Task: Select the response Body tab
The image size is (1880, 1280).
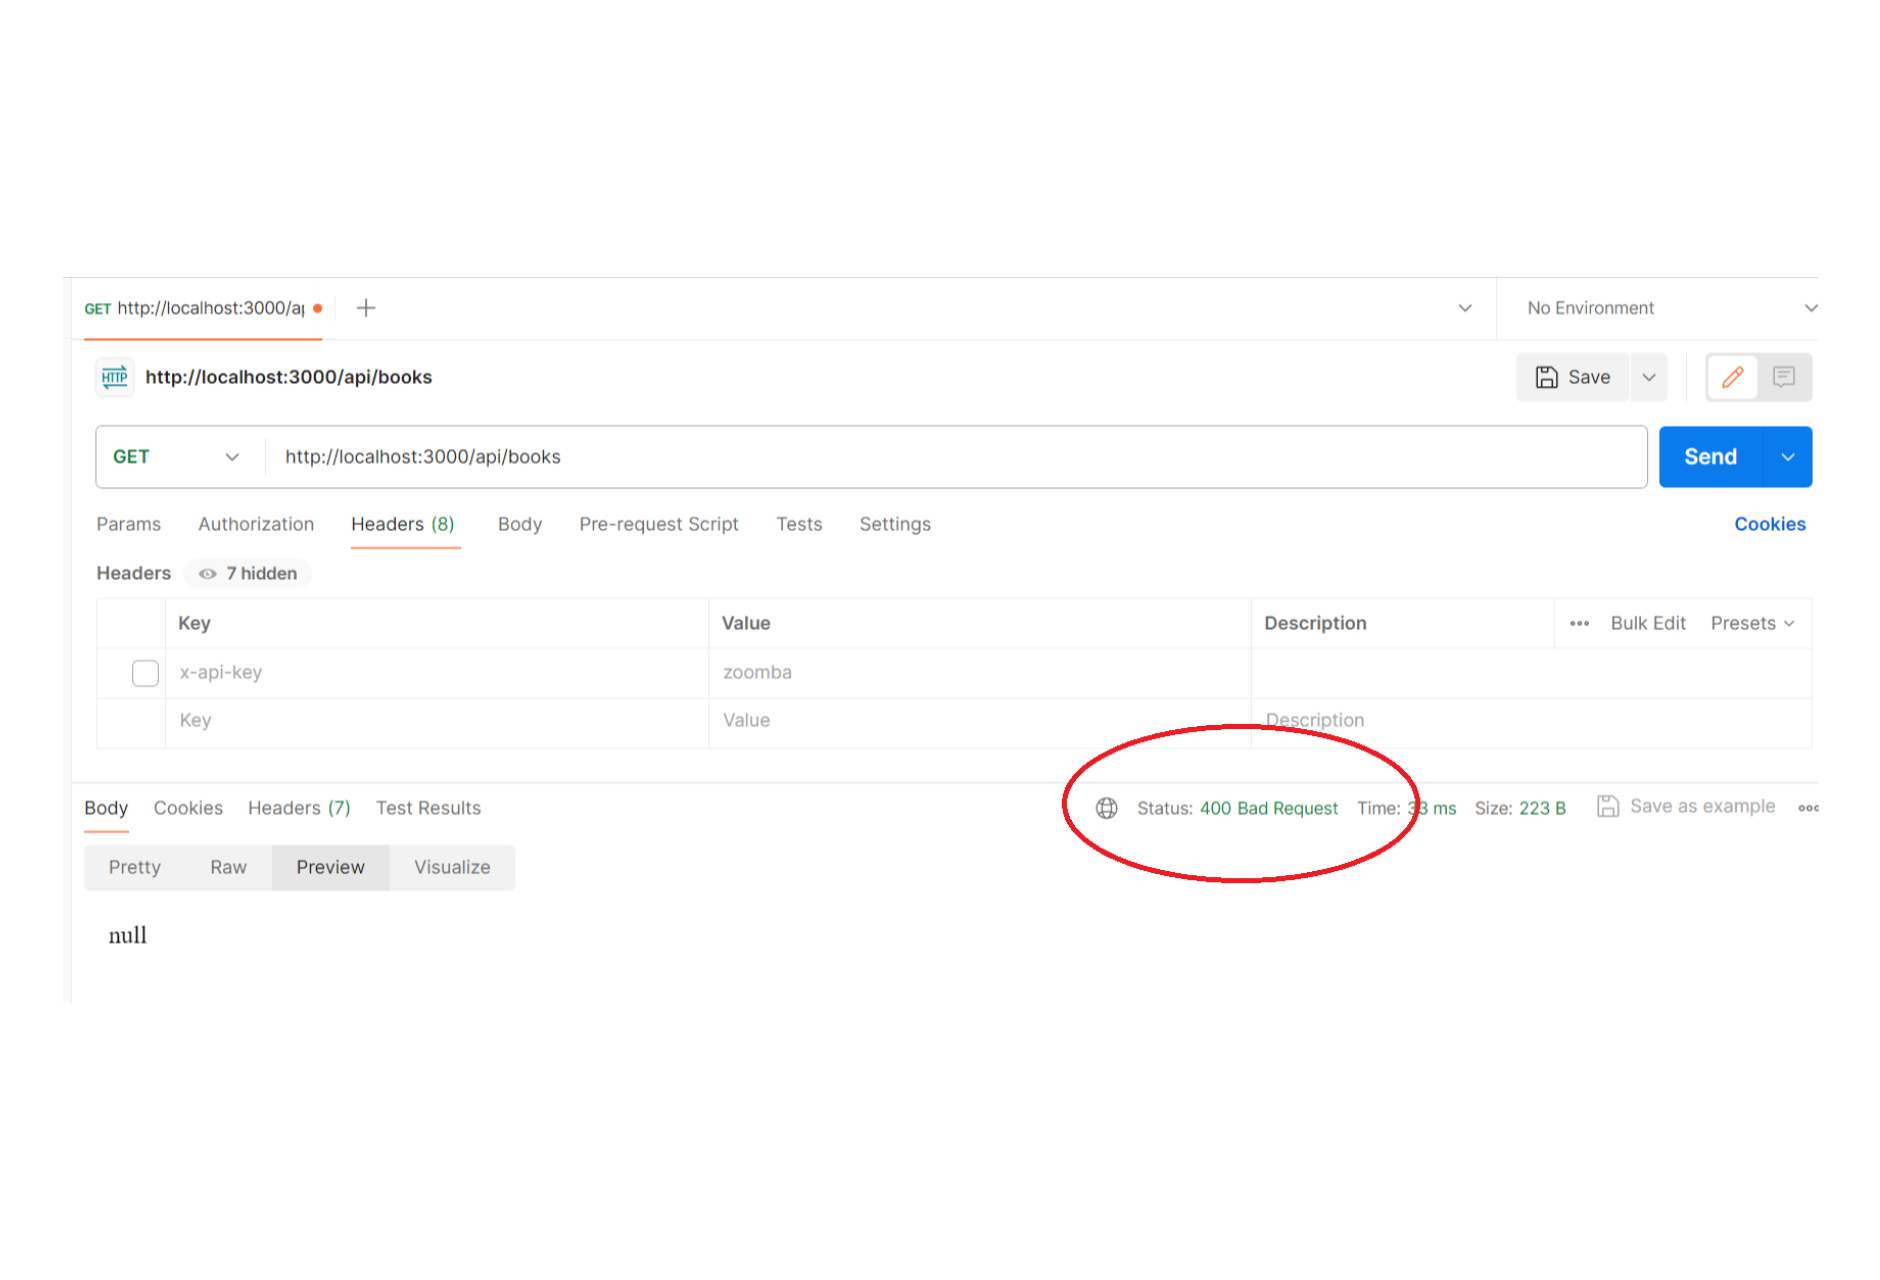Action: pyautogui.click(x=106, y=808)
